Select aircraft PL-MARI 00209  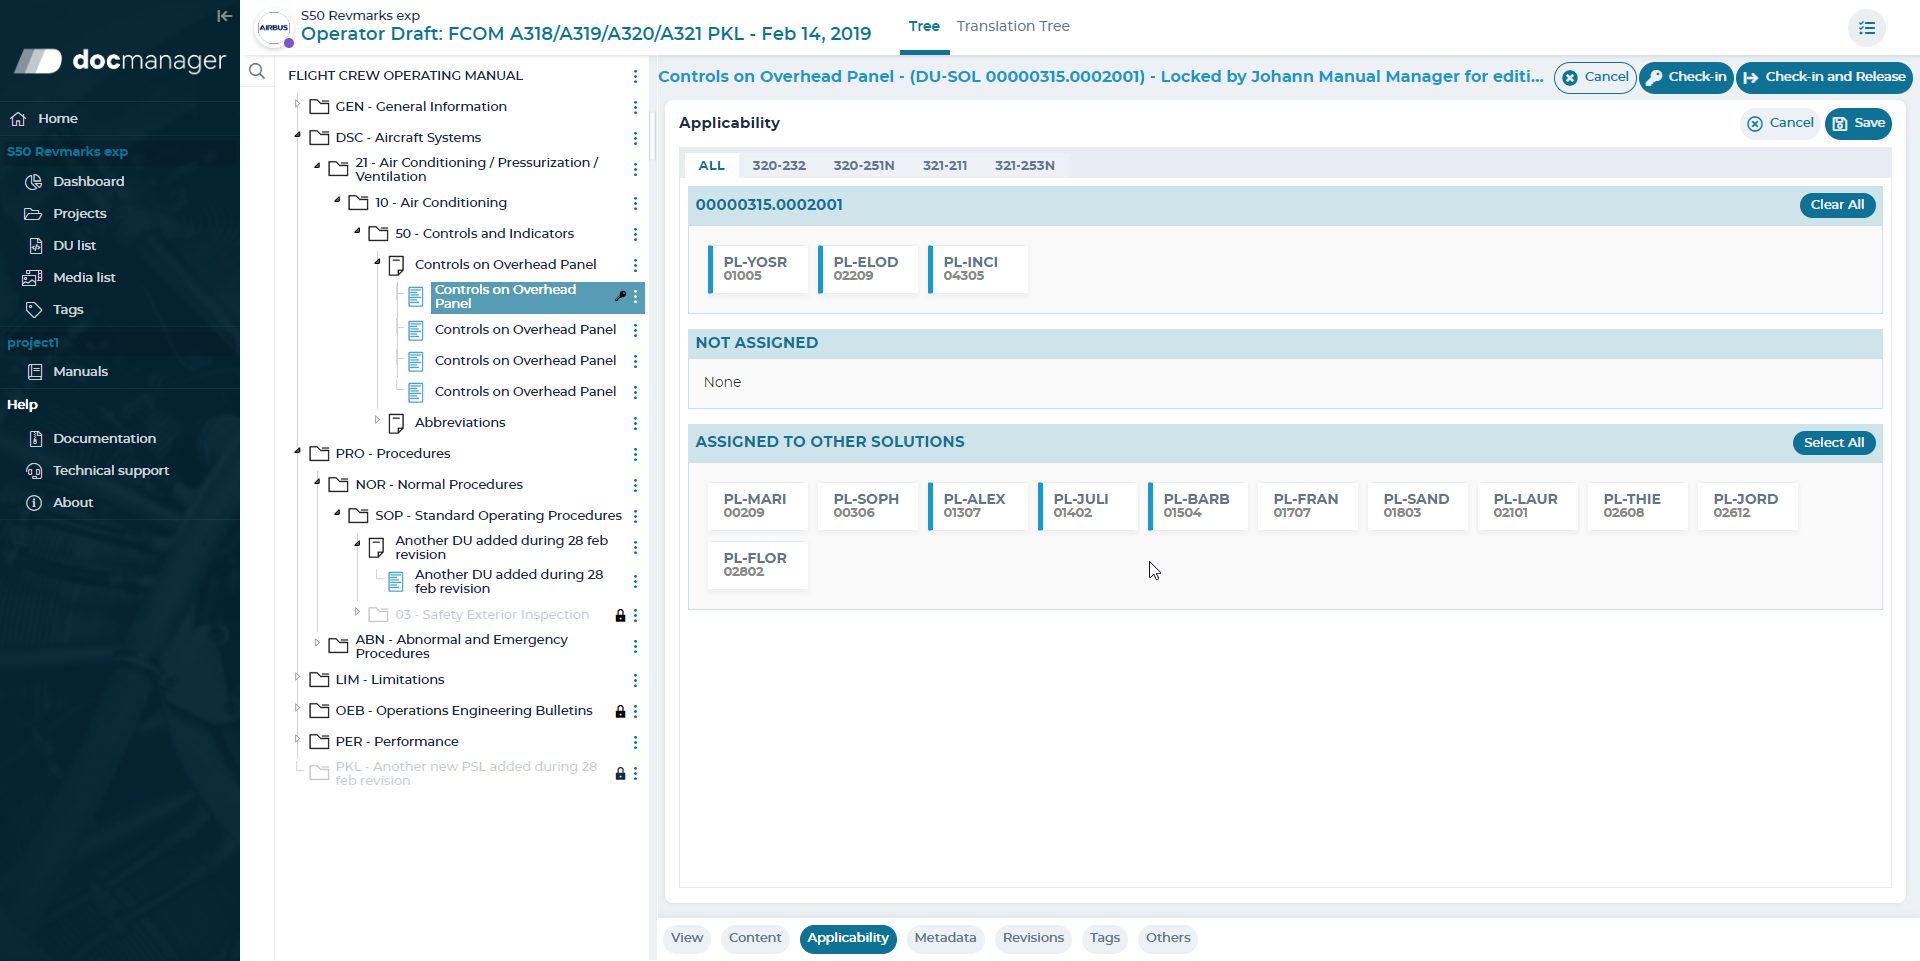[x=757, y=506]
